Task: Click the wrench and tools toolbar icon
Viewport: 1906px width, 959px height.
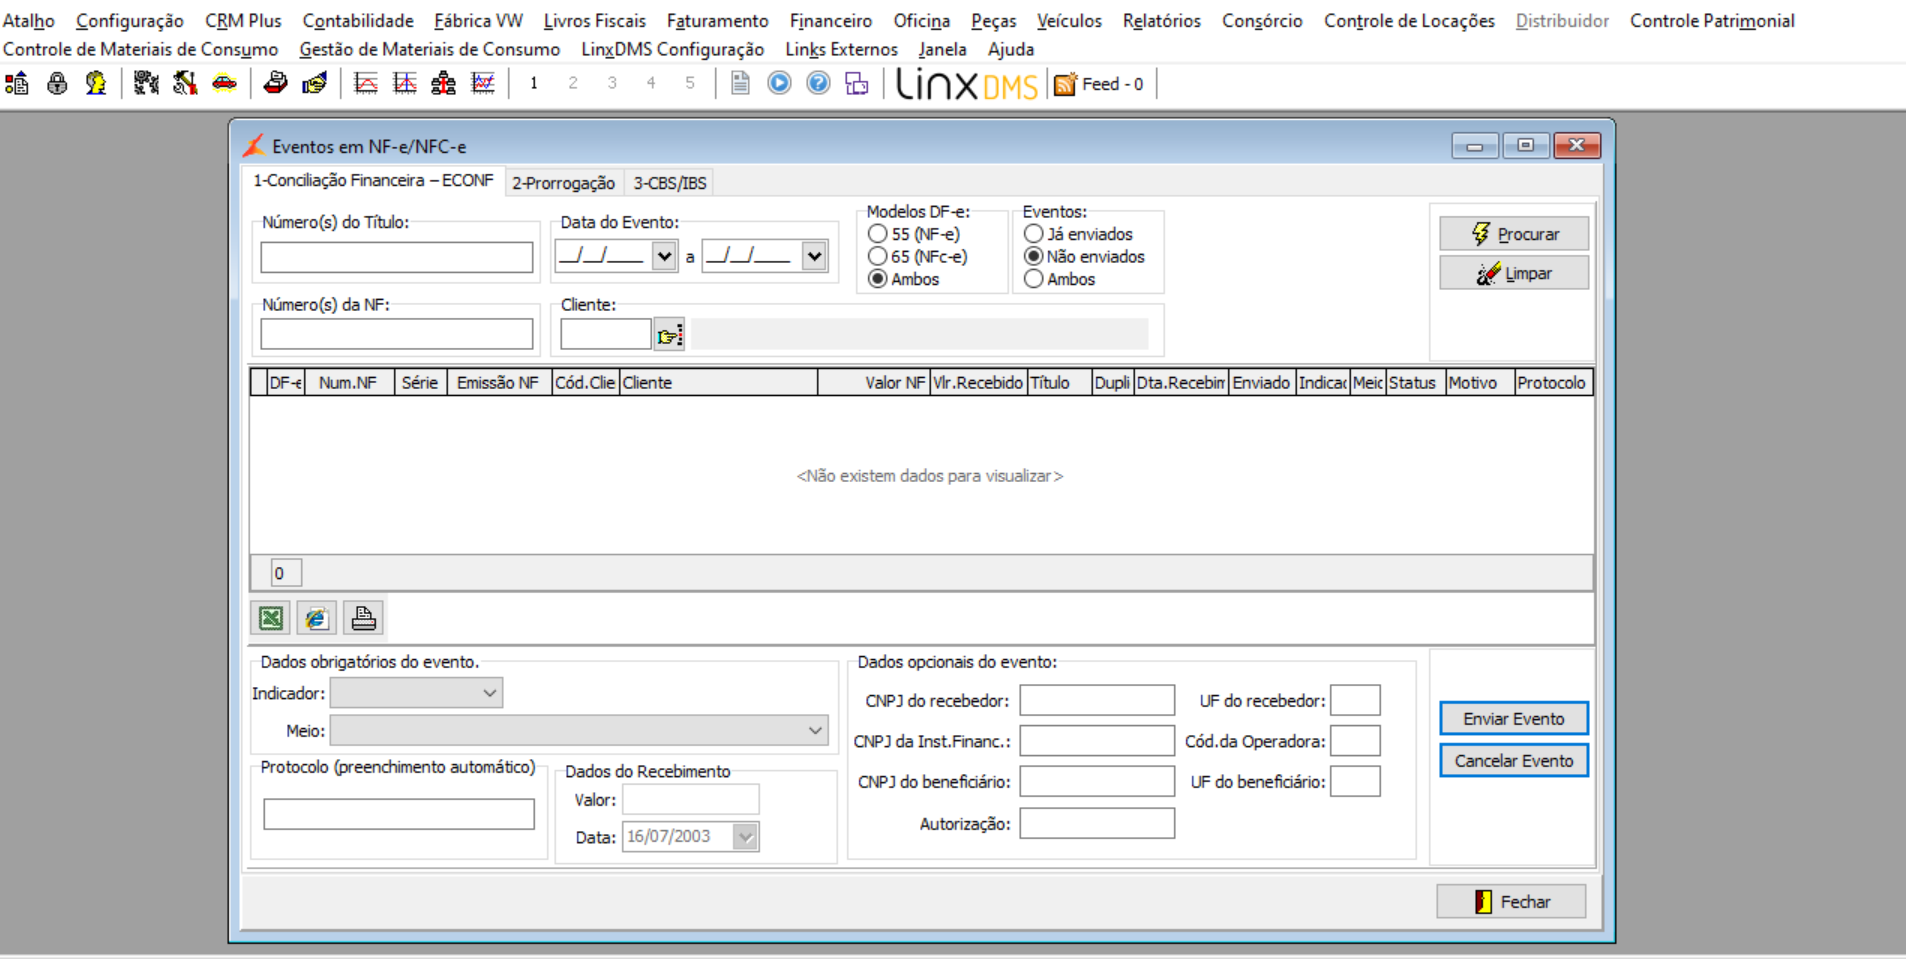Action: click(x=185, y=84)
